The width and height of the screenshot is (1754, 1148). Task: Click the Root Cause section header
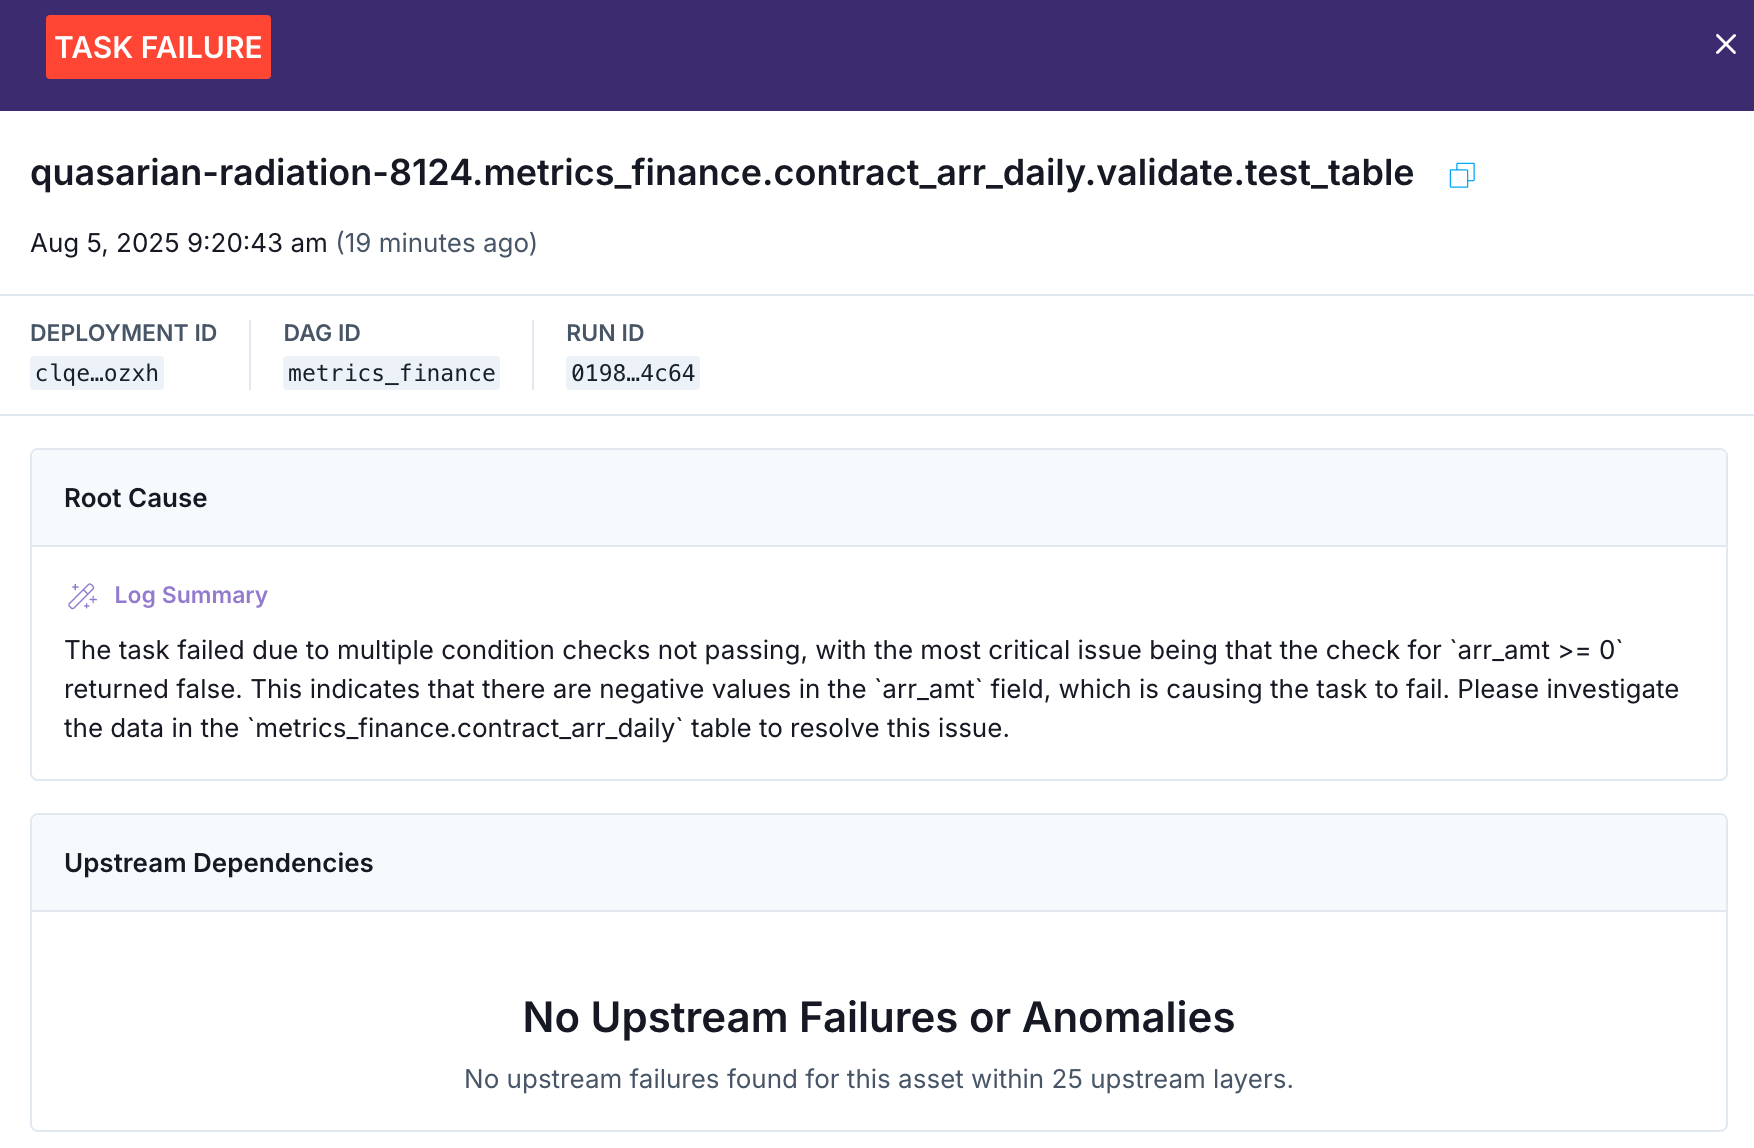coord(136,498)
